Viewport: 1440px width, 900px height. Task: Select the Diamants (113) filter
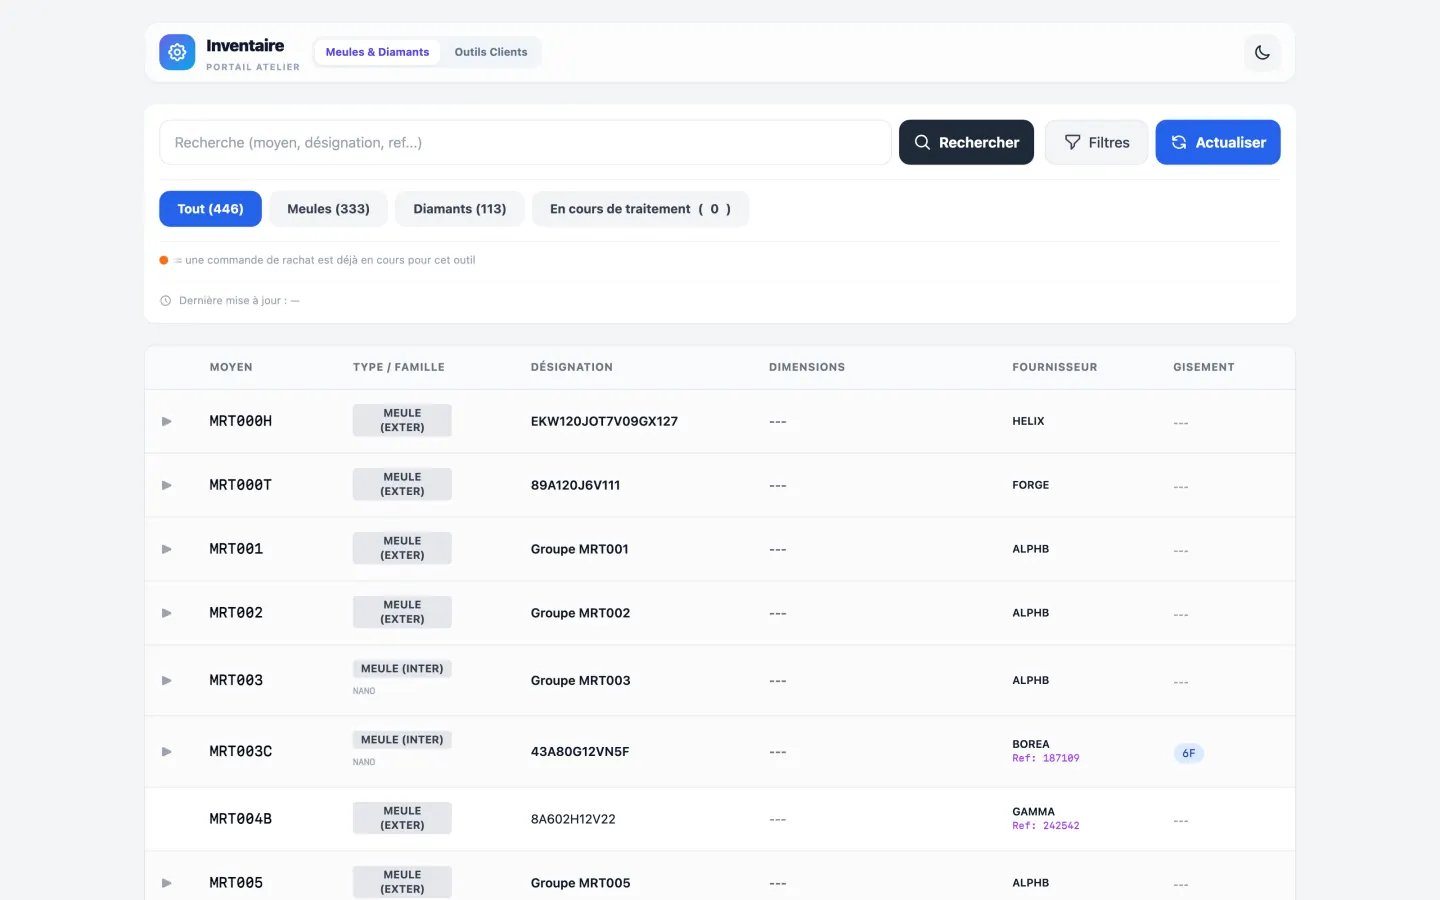point(460,209)
